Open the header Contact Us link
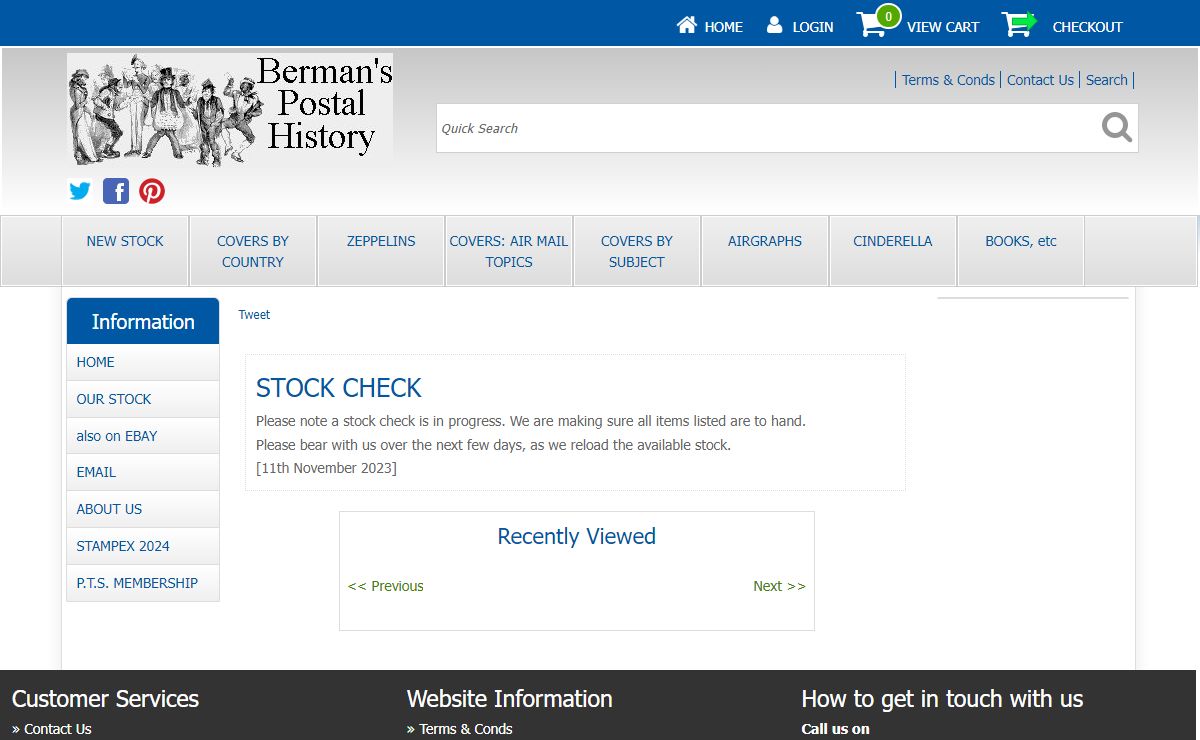Screen dimensions: 1200x740 tap(1040, 80)
